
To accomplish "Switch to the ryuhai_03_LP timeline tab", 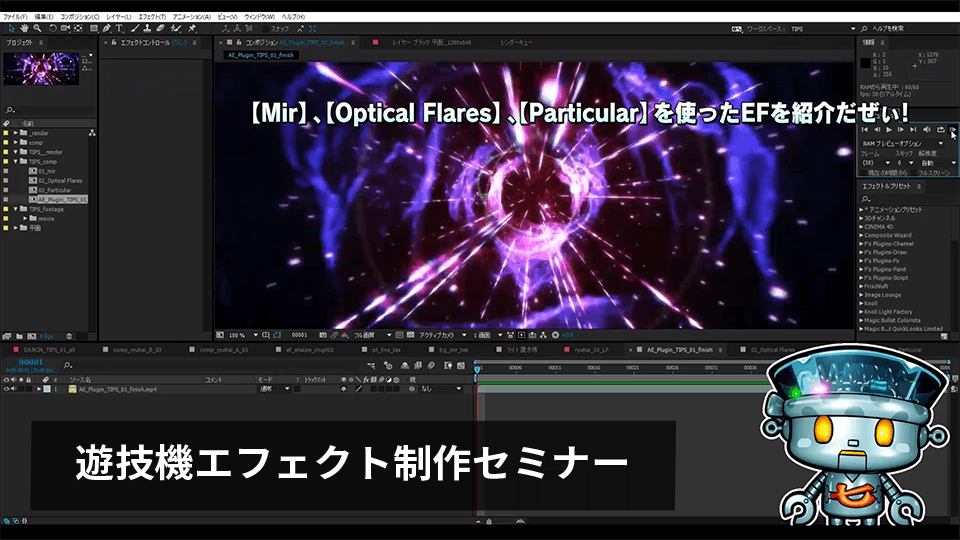I will tap(594, 351).
